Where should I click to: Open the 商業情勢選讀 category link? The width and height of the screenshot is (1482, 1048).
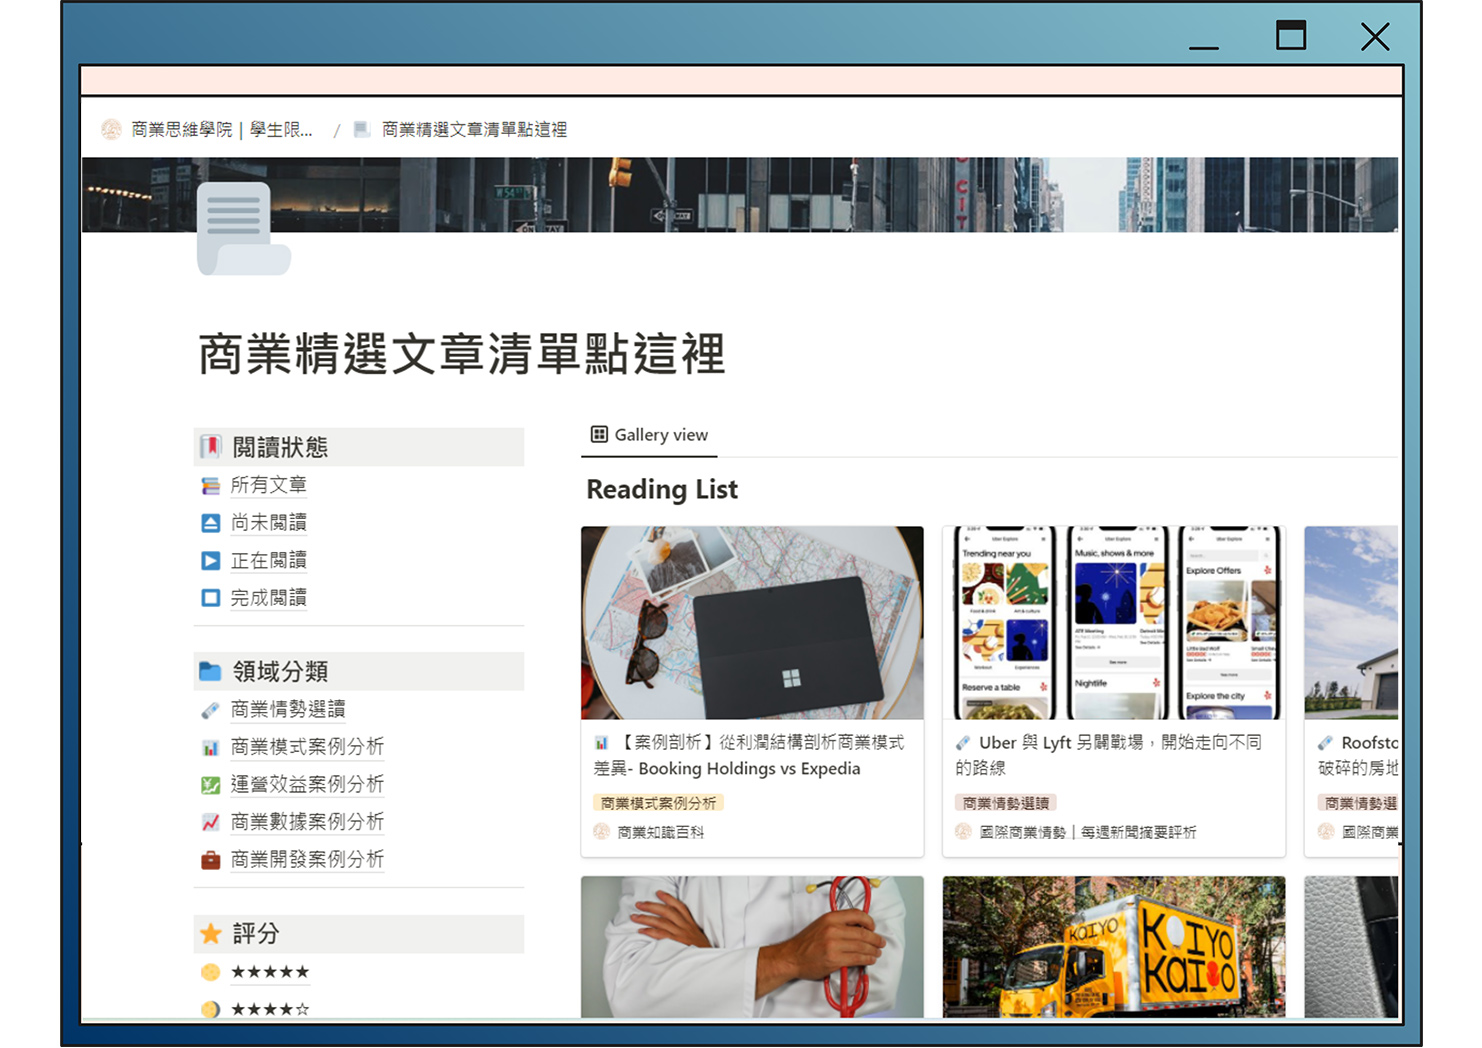point(287,709)
